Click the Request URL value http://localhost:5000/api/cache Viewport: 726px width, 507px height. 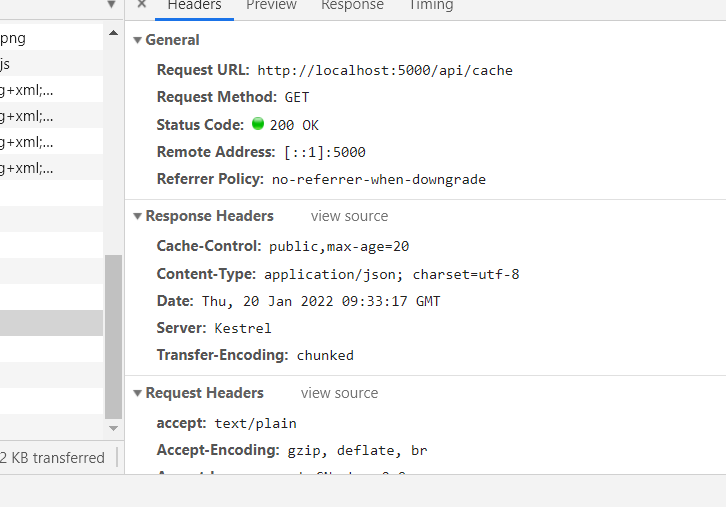(x=385, y=70)
